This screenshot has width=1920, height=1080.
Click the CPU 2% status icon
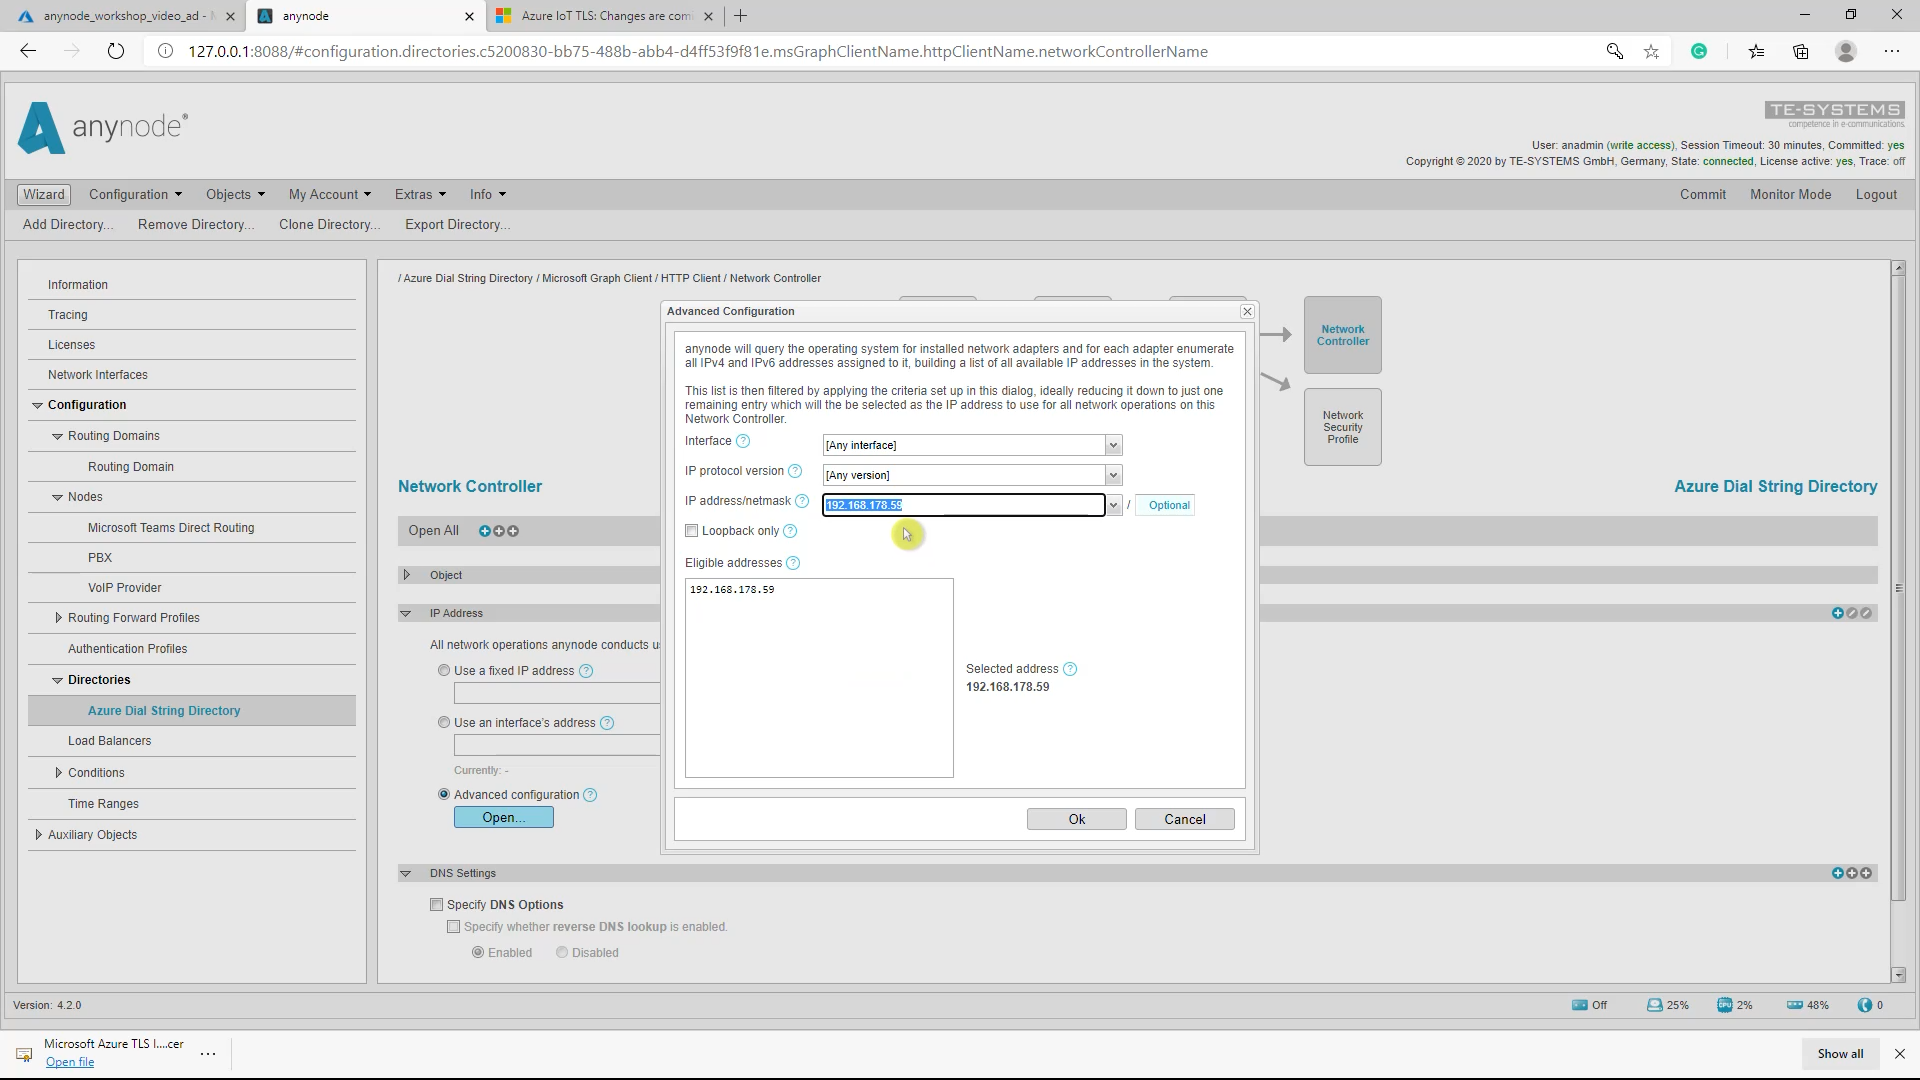[x=1724, y=1005]
